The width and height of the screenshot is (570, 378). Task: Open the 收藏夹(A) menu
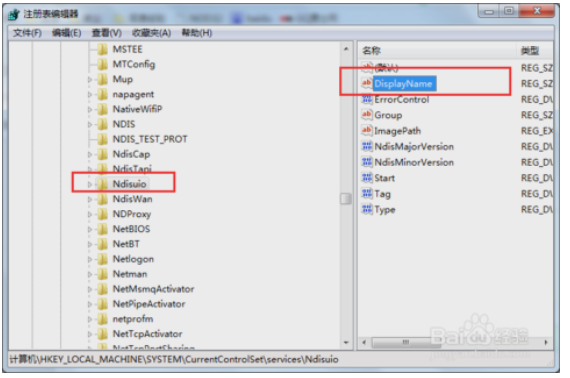pos(151,33)
